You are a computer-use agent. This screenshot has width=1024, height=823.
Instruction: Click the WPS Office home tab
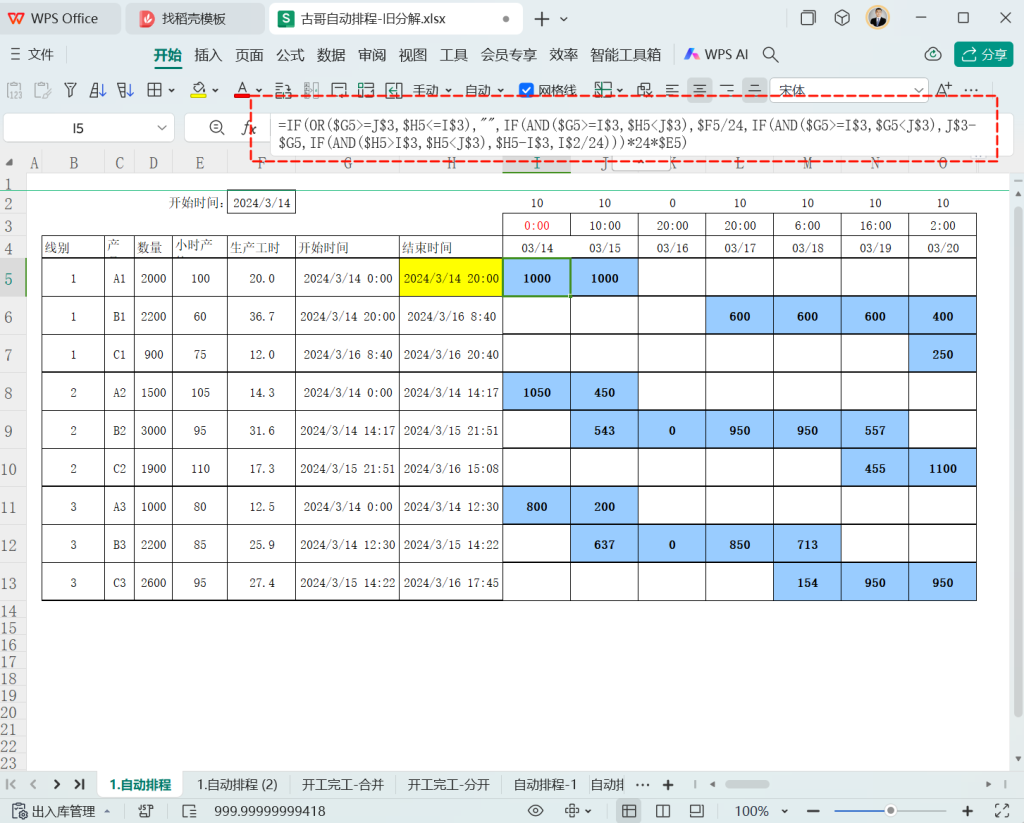pyautogui.click(x=60, y=19)
